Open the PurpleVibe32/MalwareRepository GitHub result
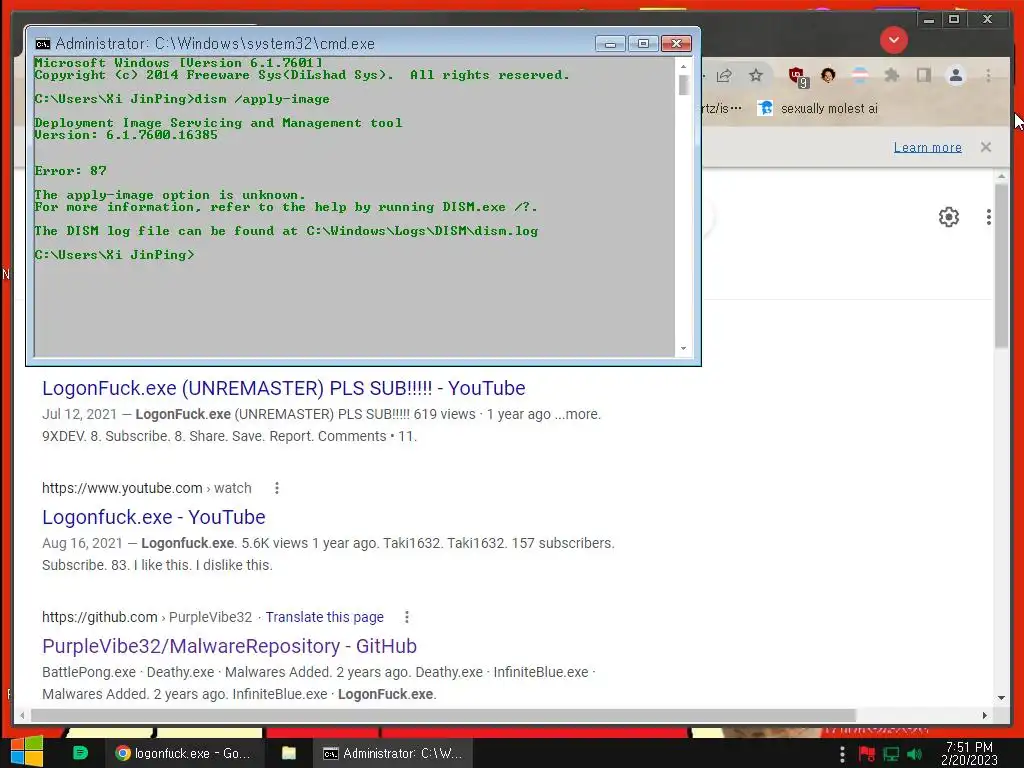This screenshot has height=768, width=1024. 229,646
